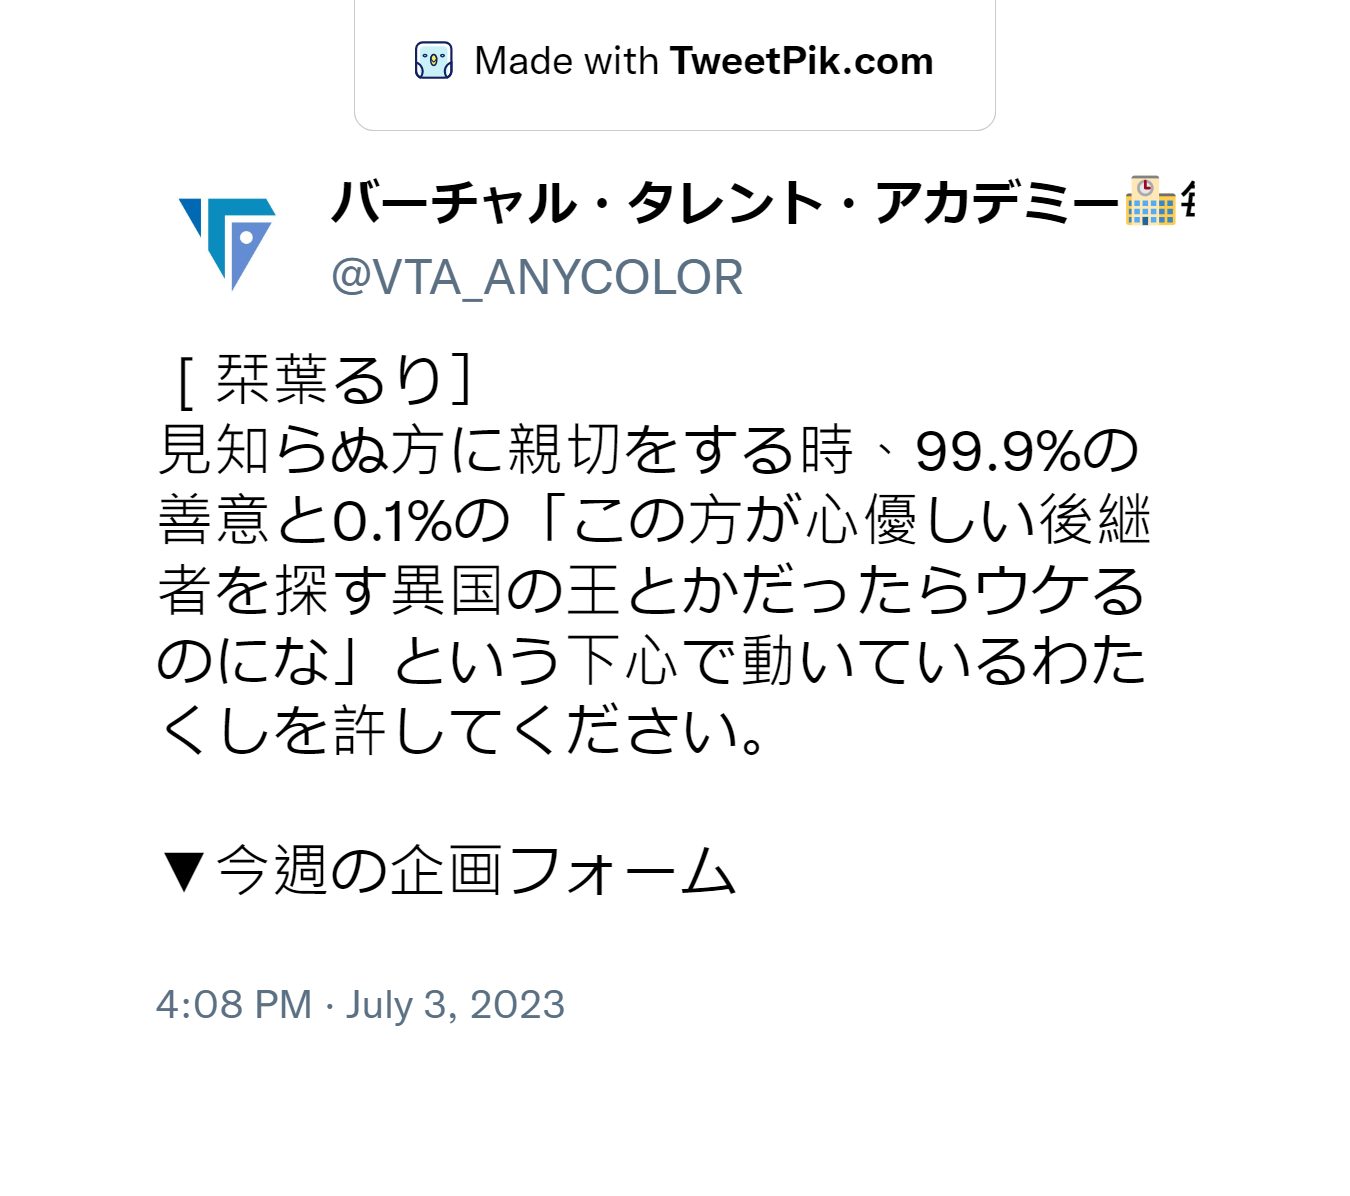The height and width of the screenshot is (1196, 1350).
Task: Open the VTA triangular logo avatar
Action: click(x=227, y=243)
